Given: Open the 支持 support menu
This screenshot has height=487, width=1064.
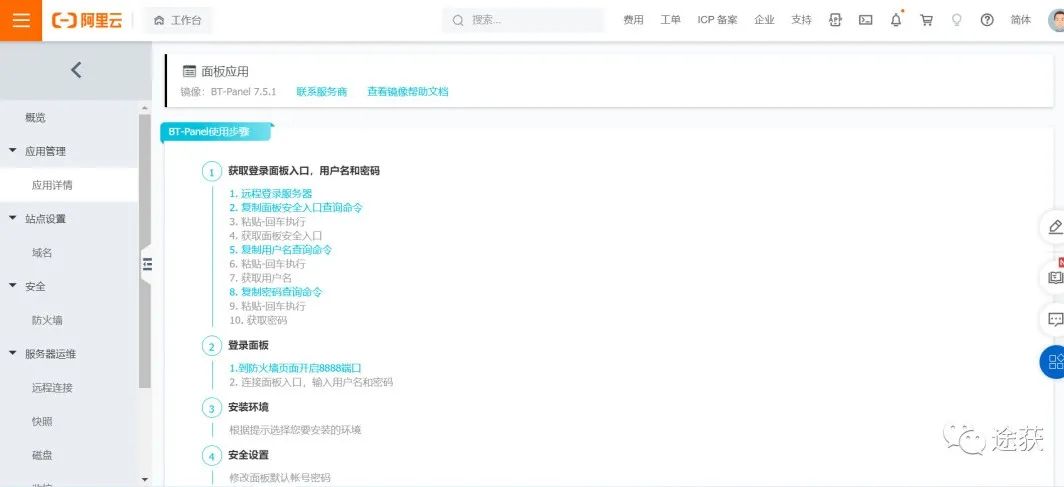Looking at the screenshot, I should pos(801,20).
